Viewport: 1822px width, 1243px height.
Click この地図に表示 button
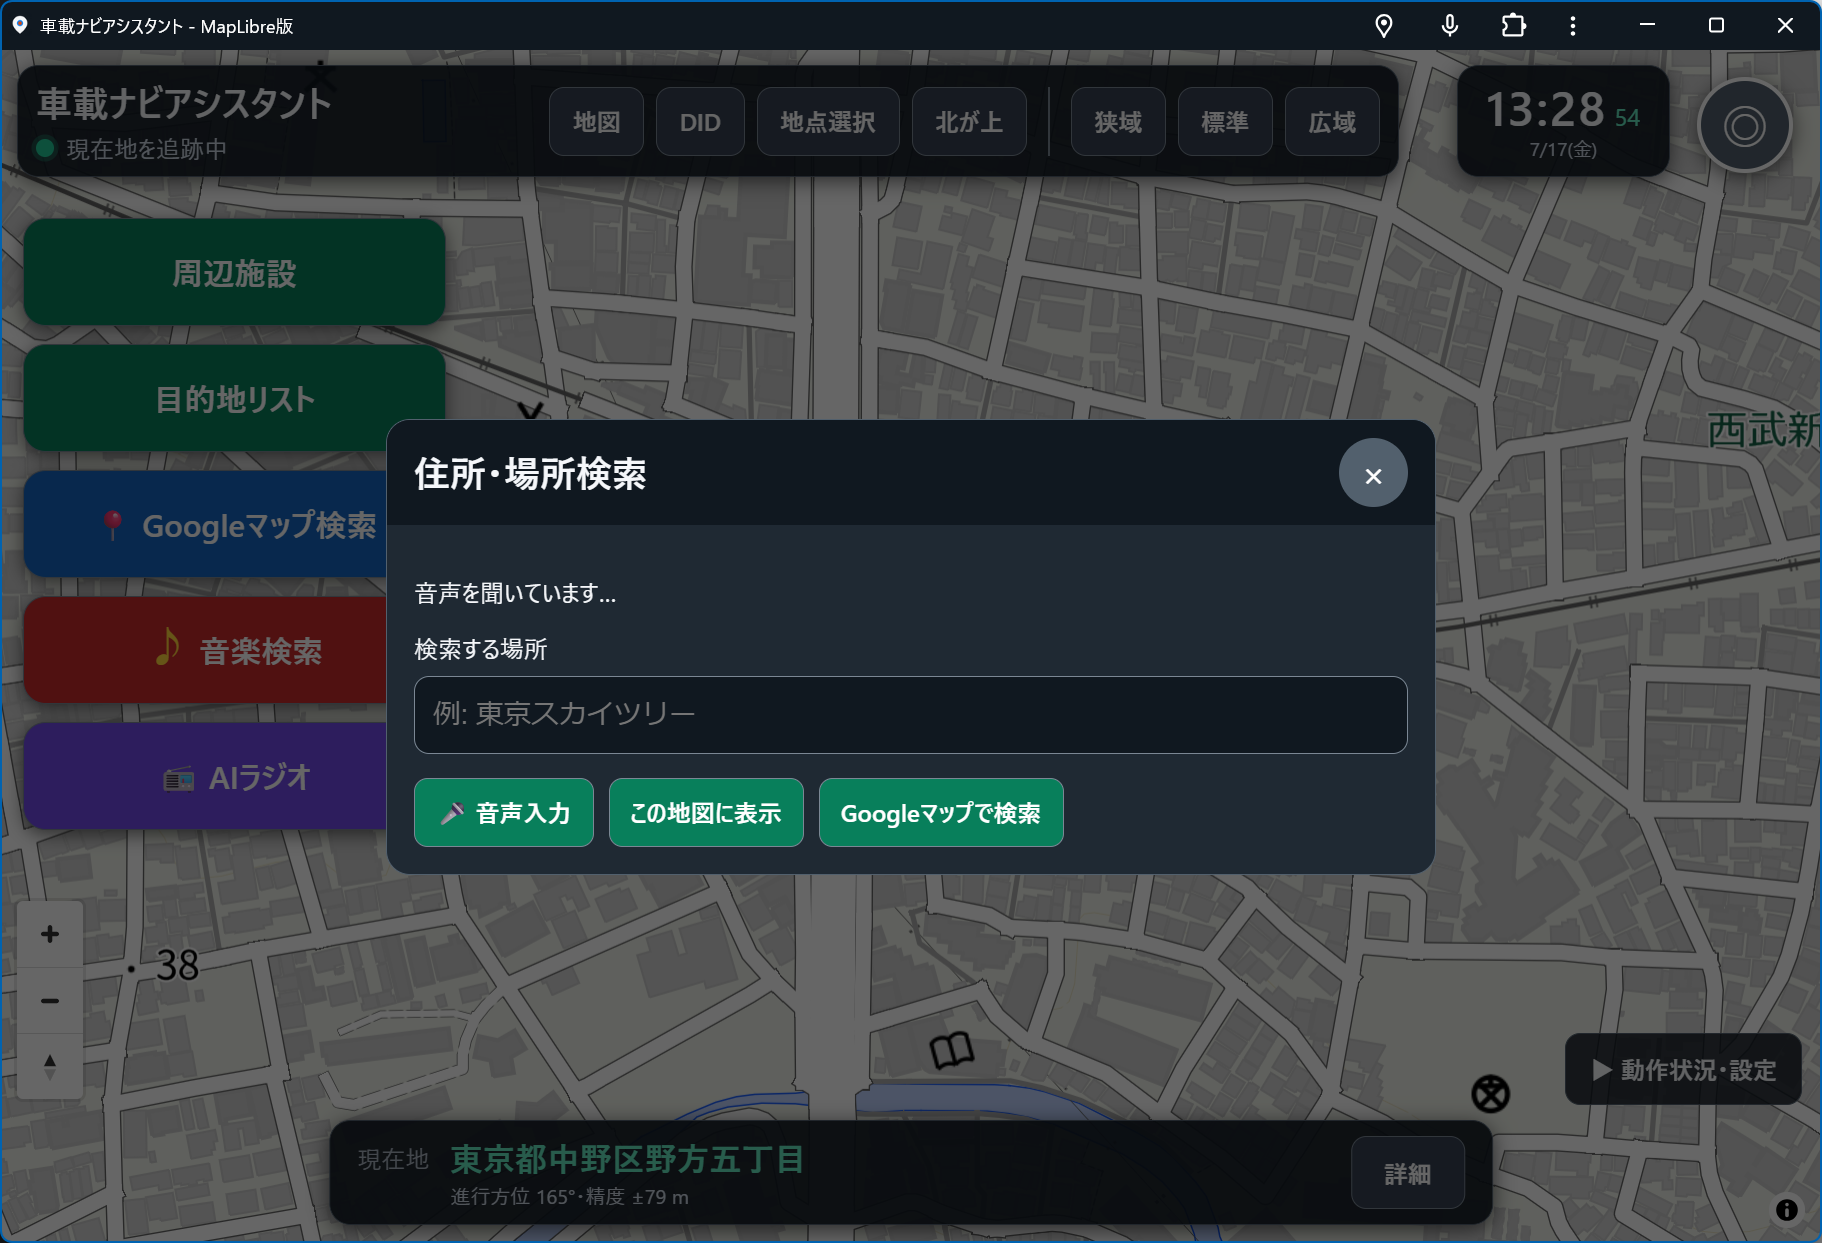pyautogui.click(x=706, y=813)
